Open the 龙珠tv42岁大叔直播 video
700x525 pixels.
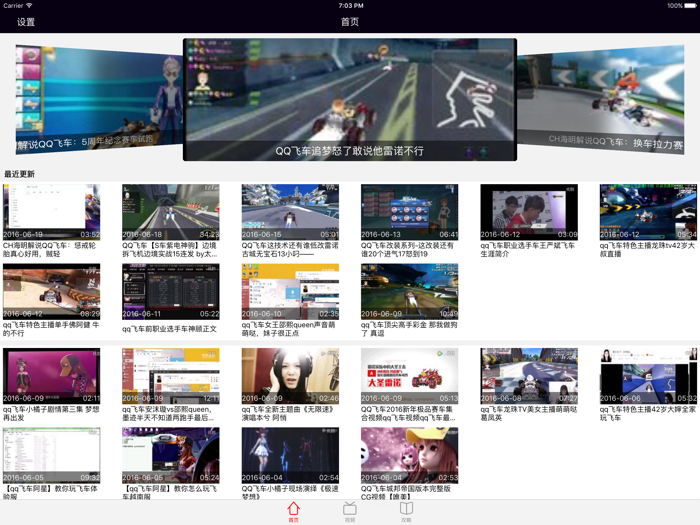648,212
